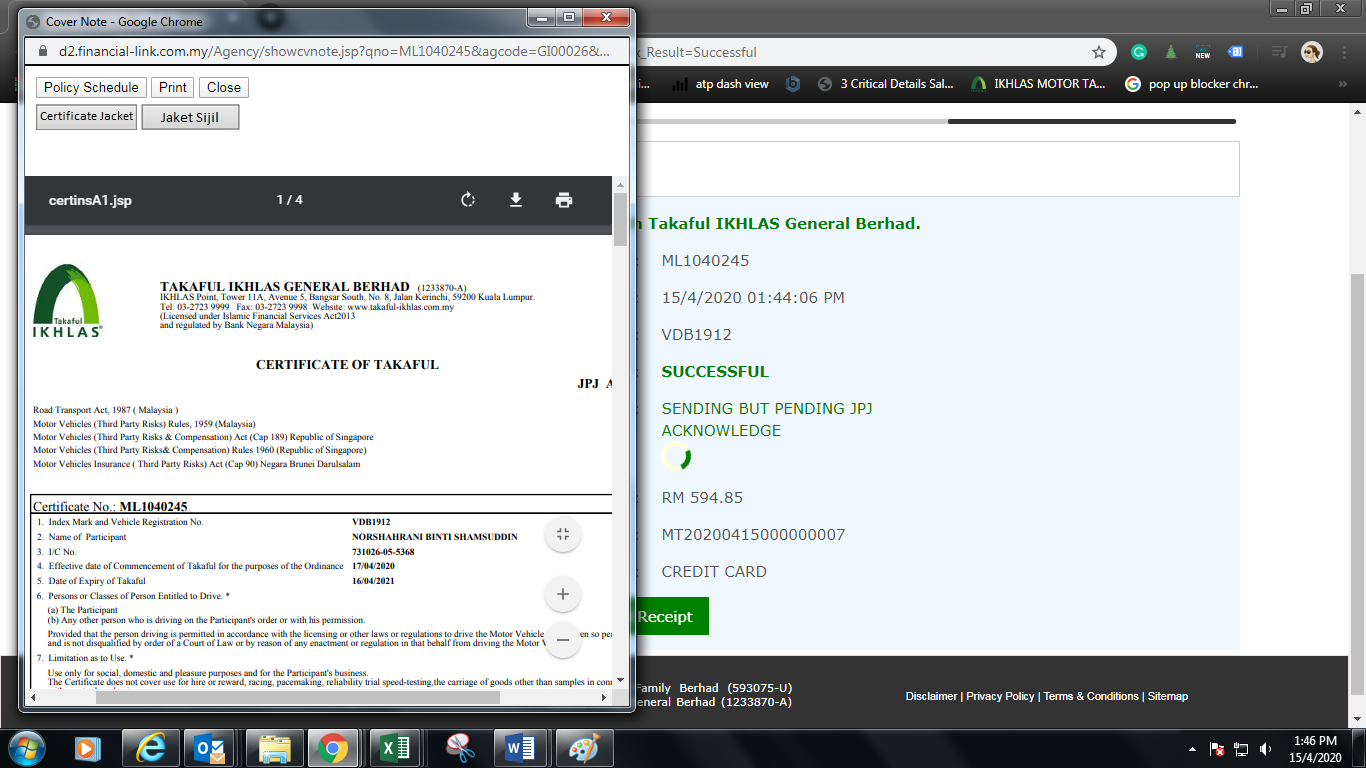Select expiry date 16/04/2021
The width and height of the screenshot is (1366, 768).
[x=373, y=581]
